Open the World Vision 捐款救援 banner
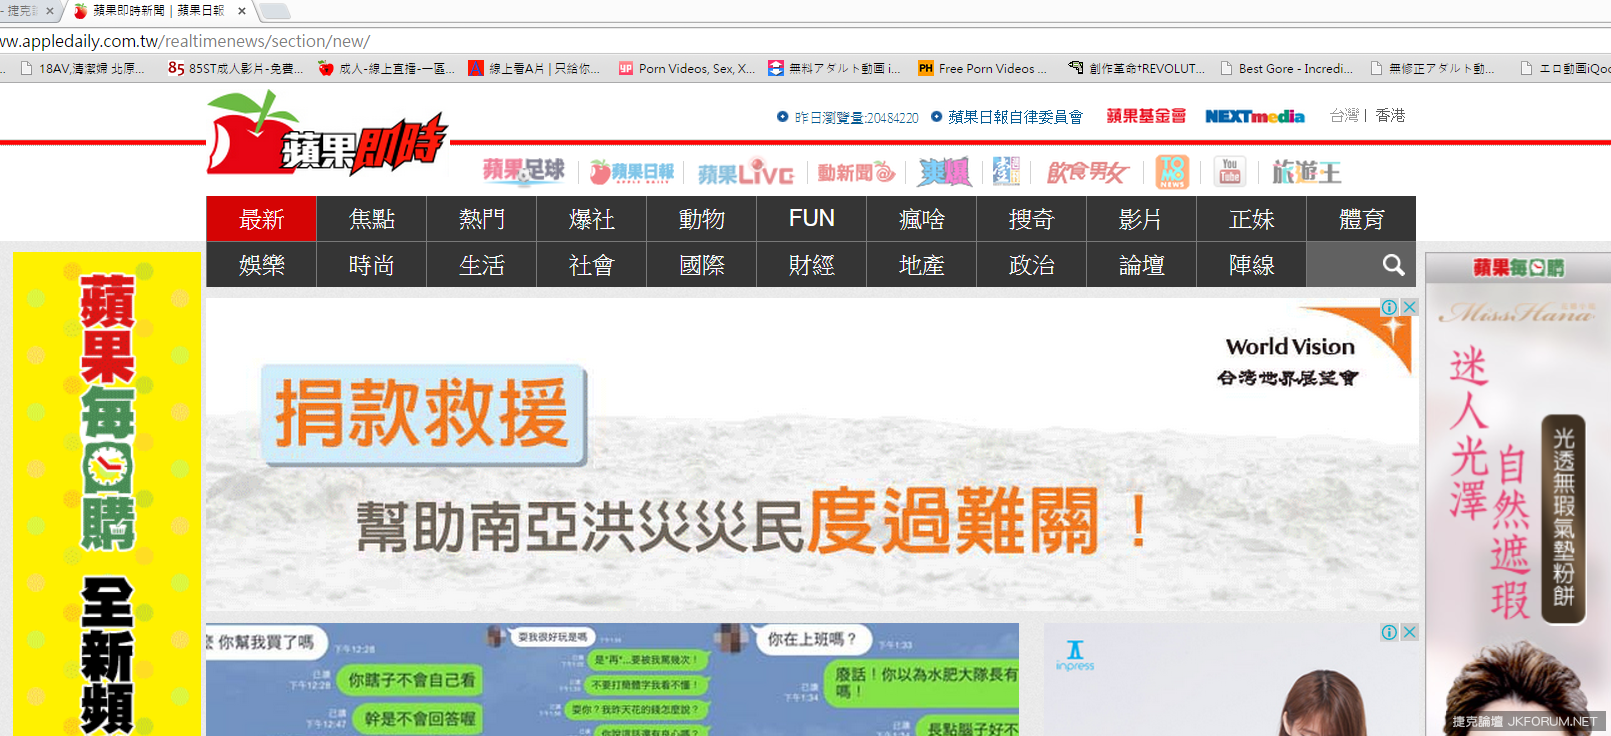This screenshot has height=736, width=1611. [812, 455]
